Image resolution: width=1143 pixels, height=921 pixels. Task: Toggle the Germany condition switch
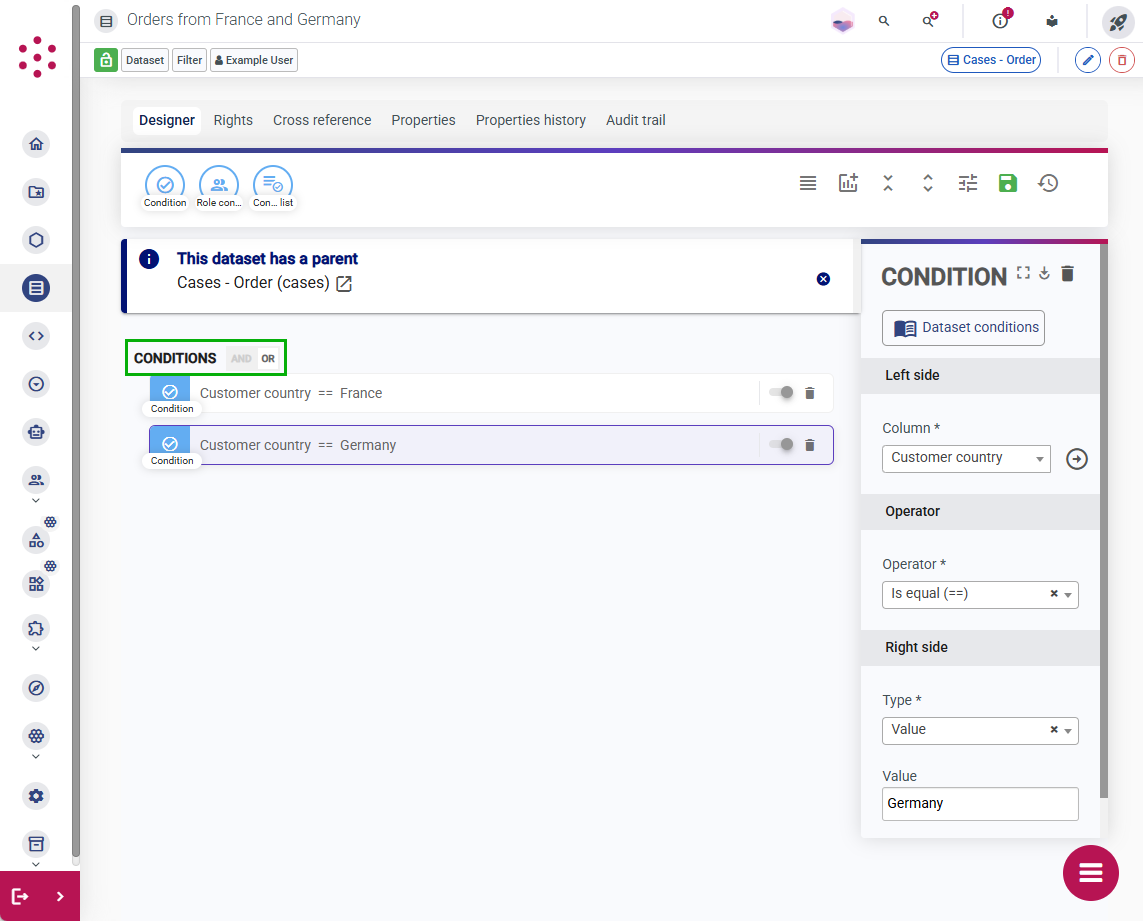(781, 444)
